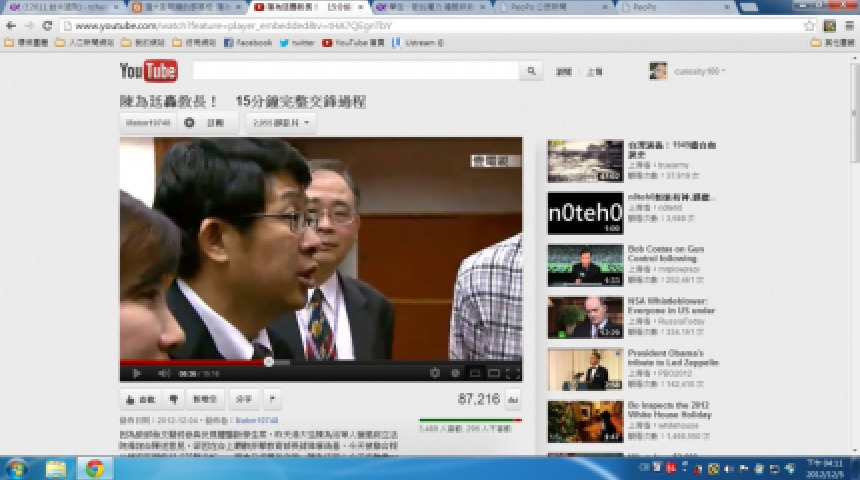Toggle the watch later clock button in player
Image resolution: width=860 pixels, height=480 pixels.
pos(455,373)
